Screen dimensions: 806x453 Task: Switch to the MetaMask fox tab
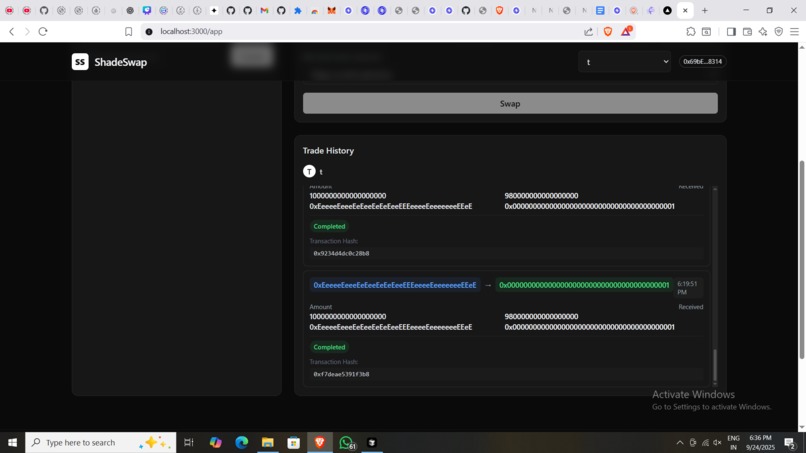332,10
